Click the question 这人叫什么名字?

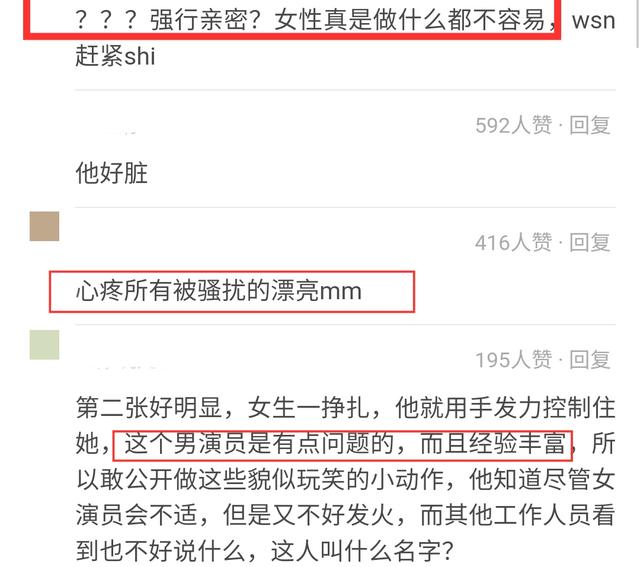tap(362, 551)
